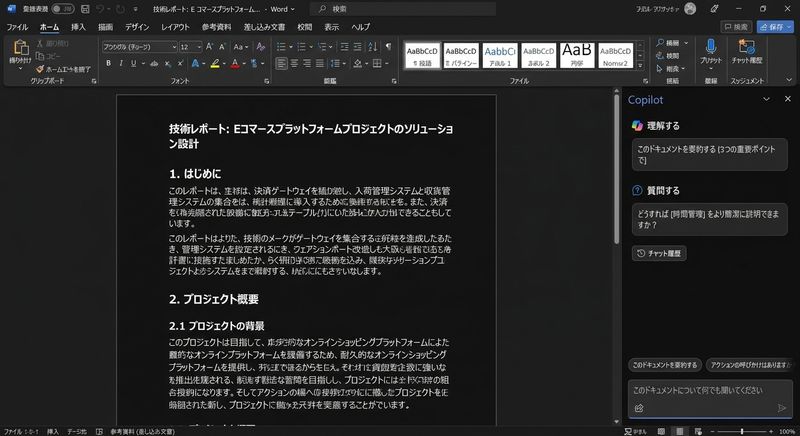Click the Paste clipboard icon
800x436 pixels.
pos(20,48)
